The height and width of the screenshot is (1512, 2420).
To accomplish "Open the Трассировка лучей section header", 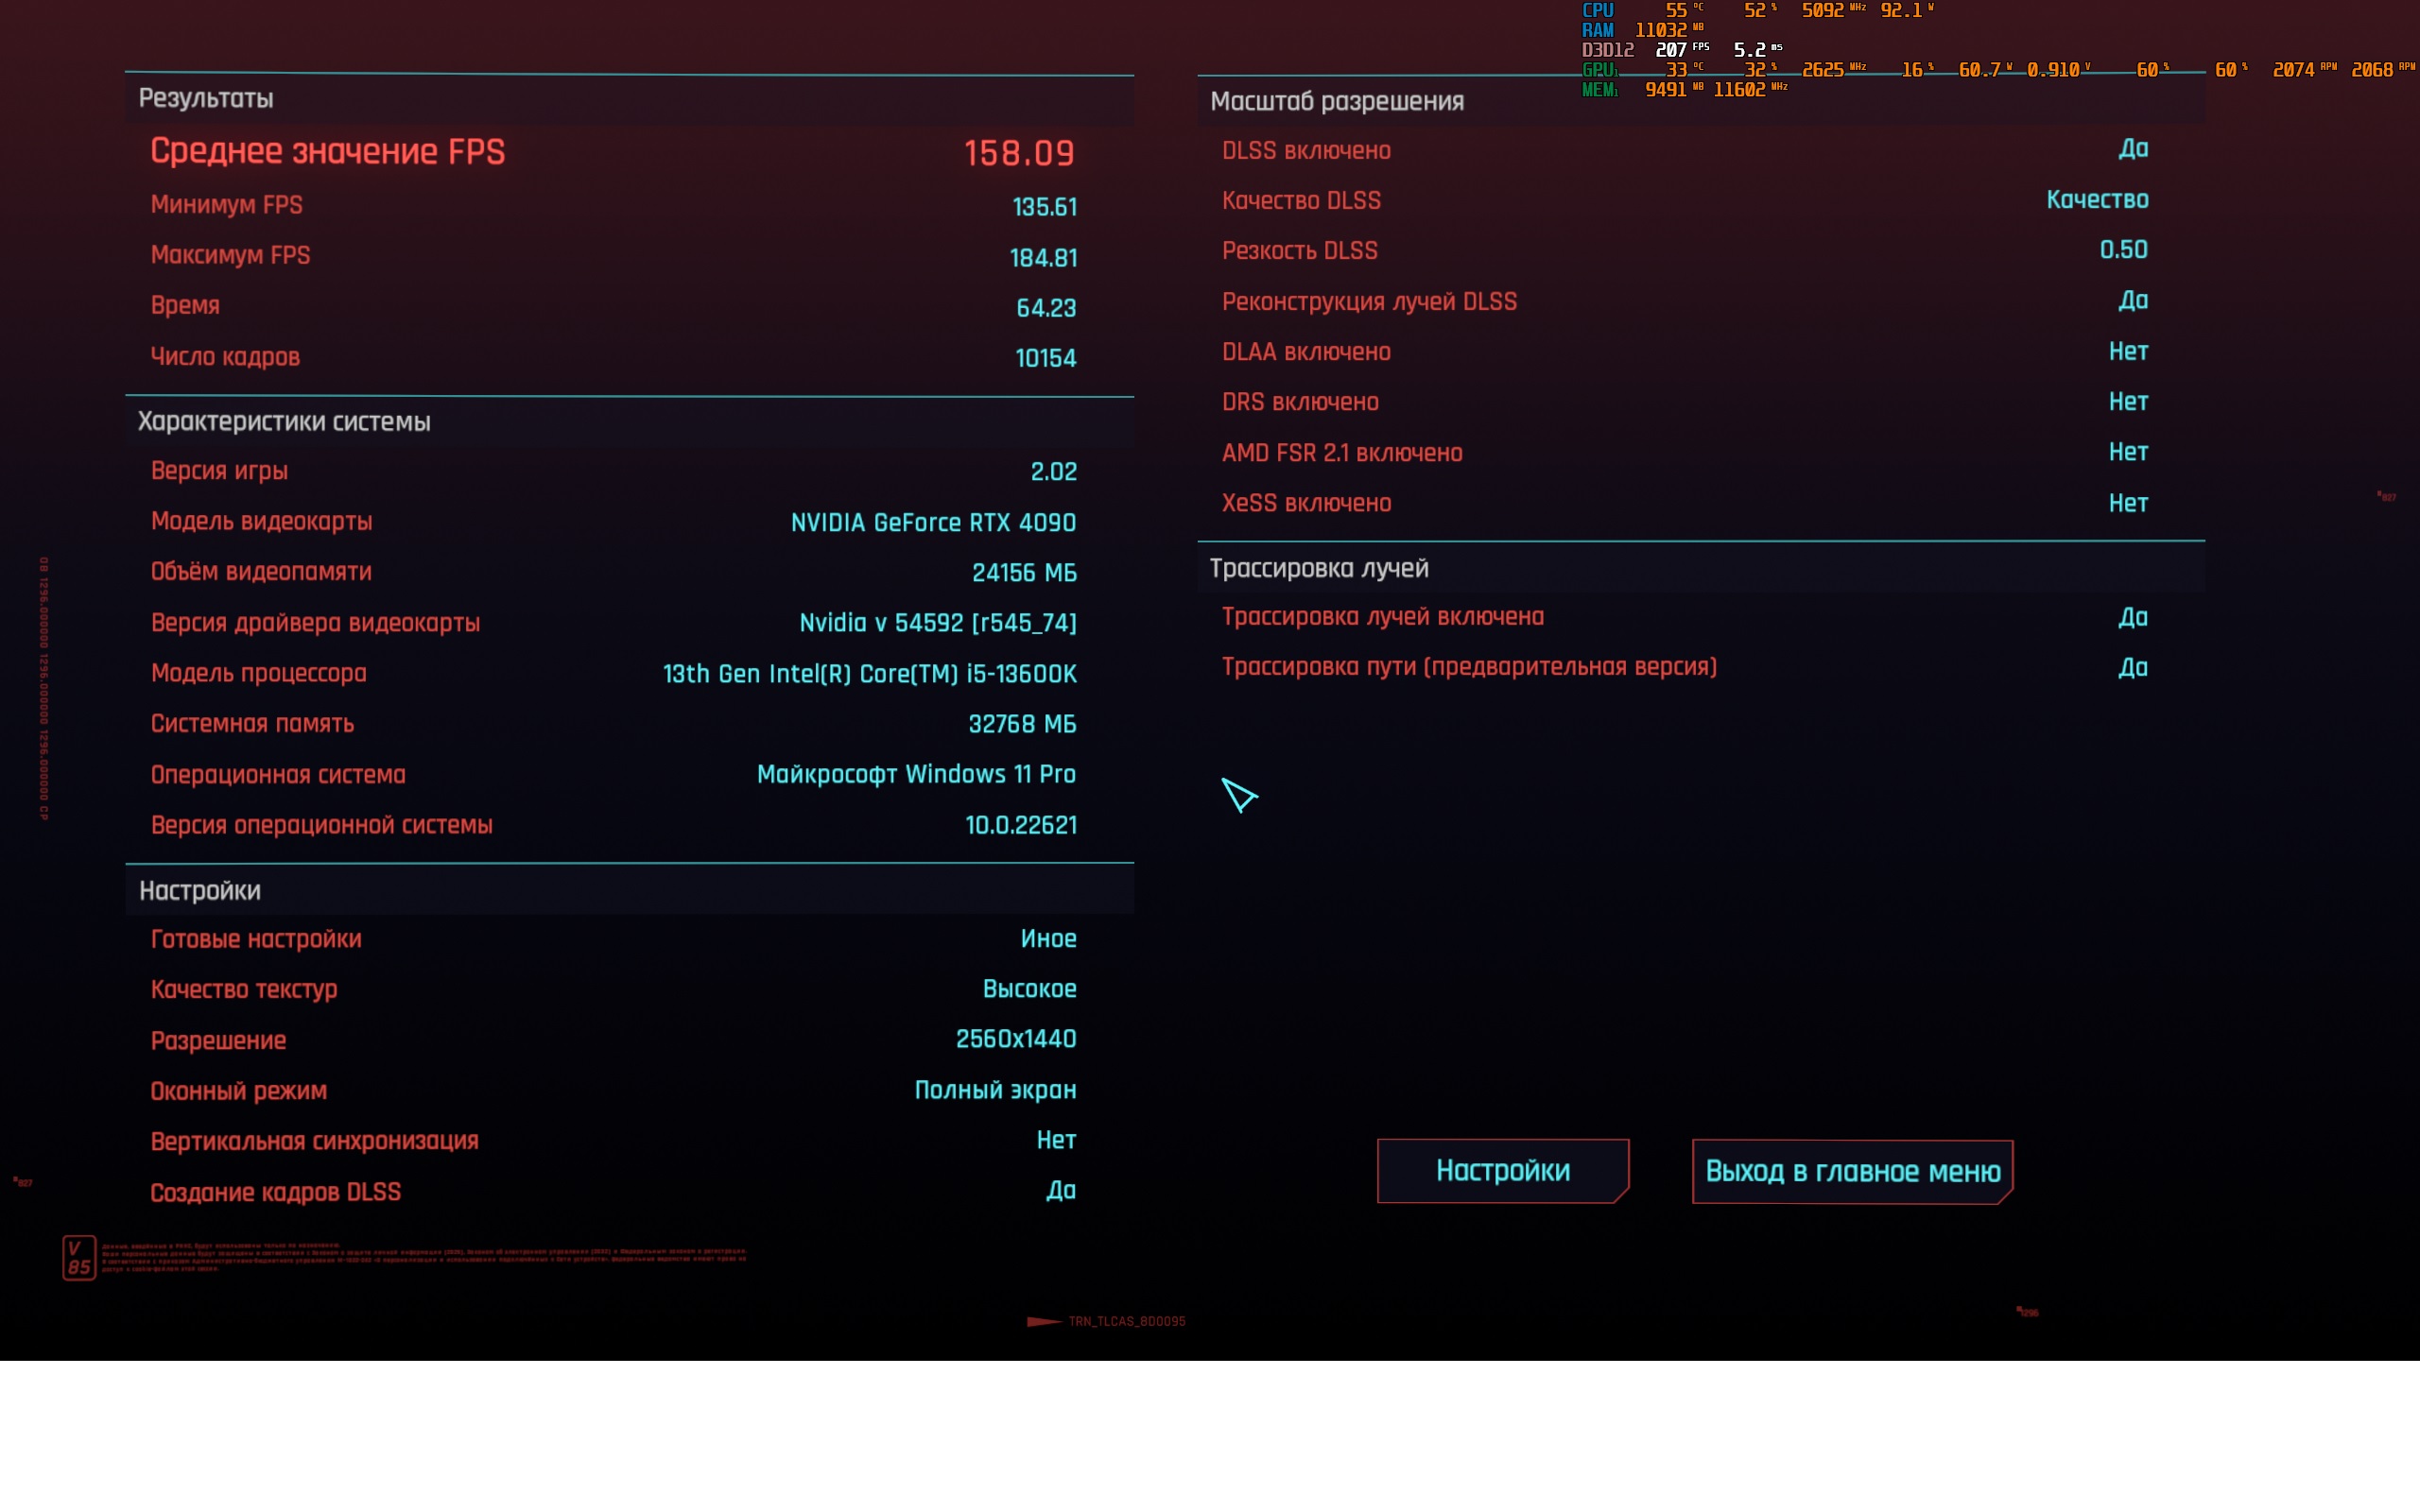I will (x=1319, y=568).
